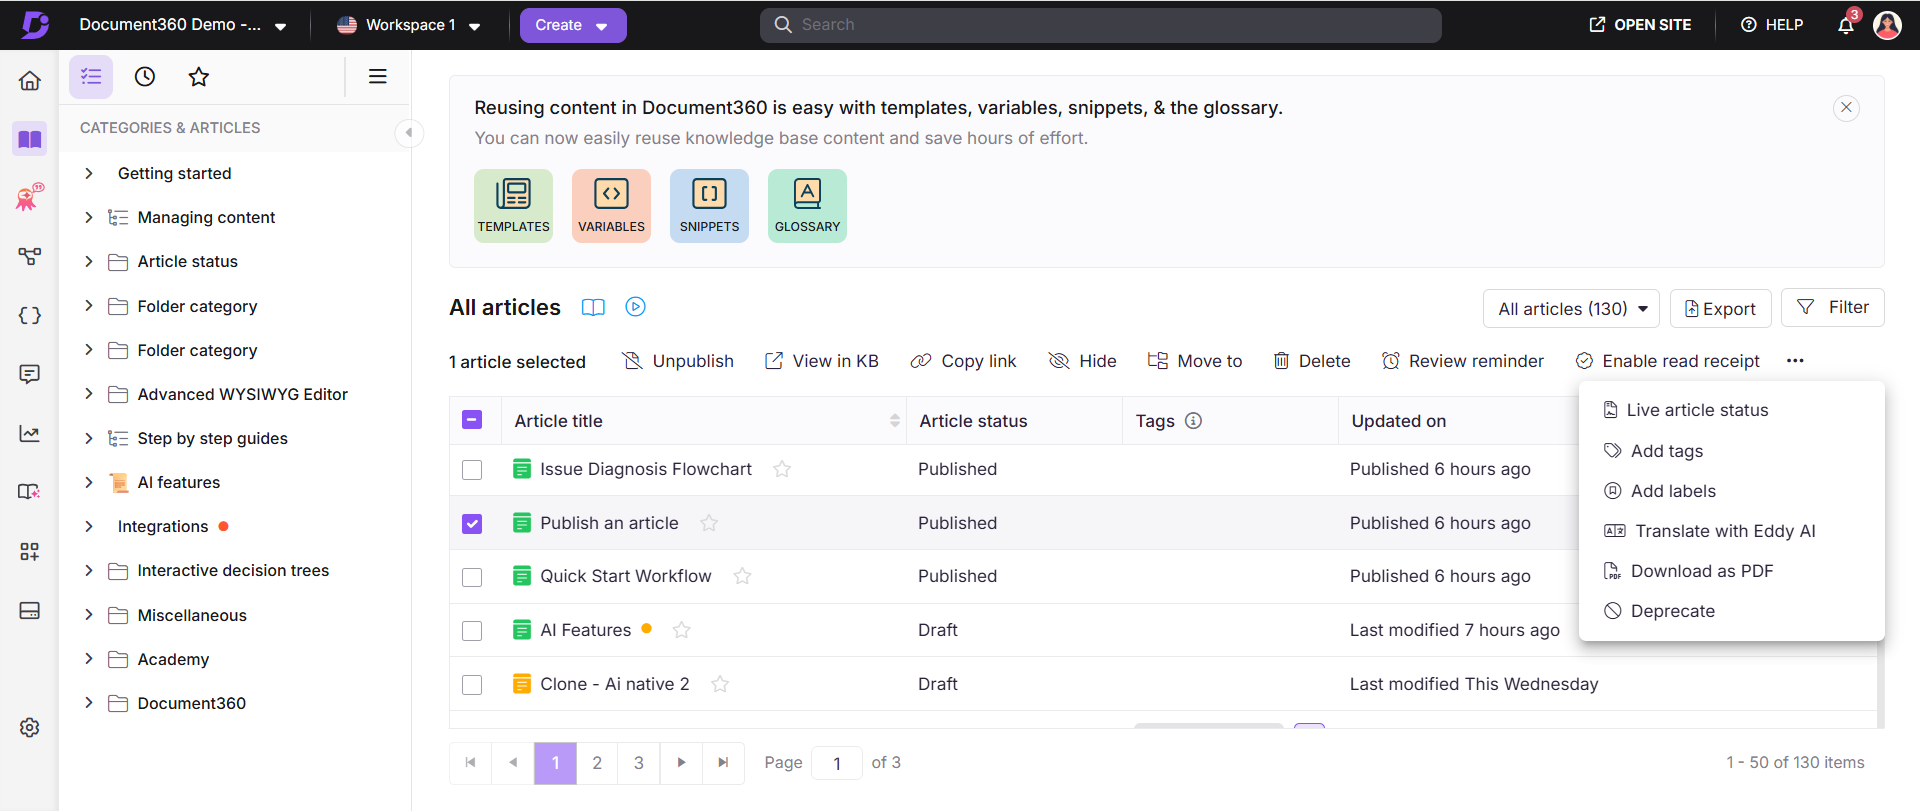Click the Delete action
1920x811 pixels.
[1311, 361]
